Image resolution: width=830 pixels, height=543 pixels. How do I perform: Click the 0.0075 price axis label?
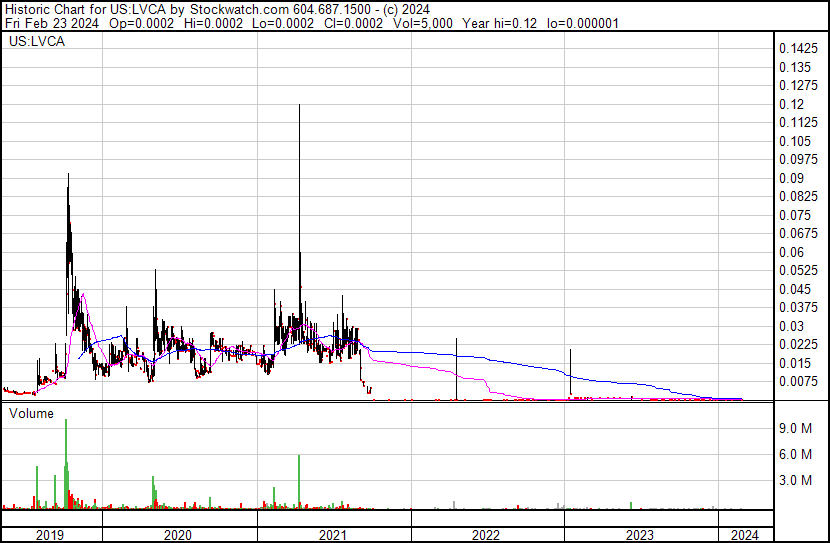tap(798, 382)
